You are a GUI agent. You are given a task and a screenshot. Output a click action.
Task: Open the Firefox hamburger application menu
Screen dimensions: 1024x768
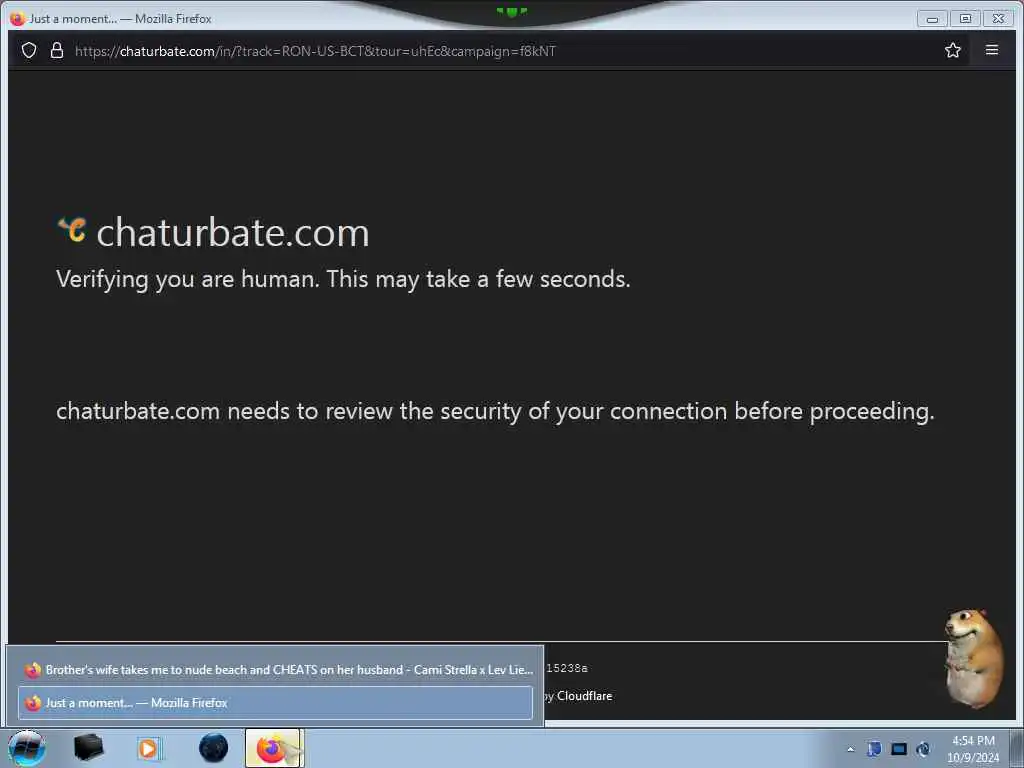coord(991,50)
